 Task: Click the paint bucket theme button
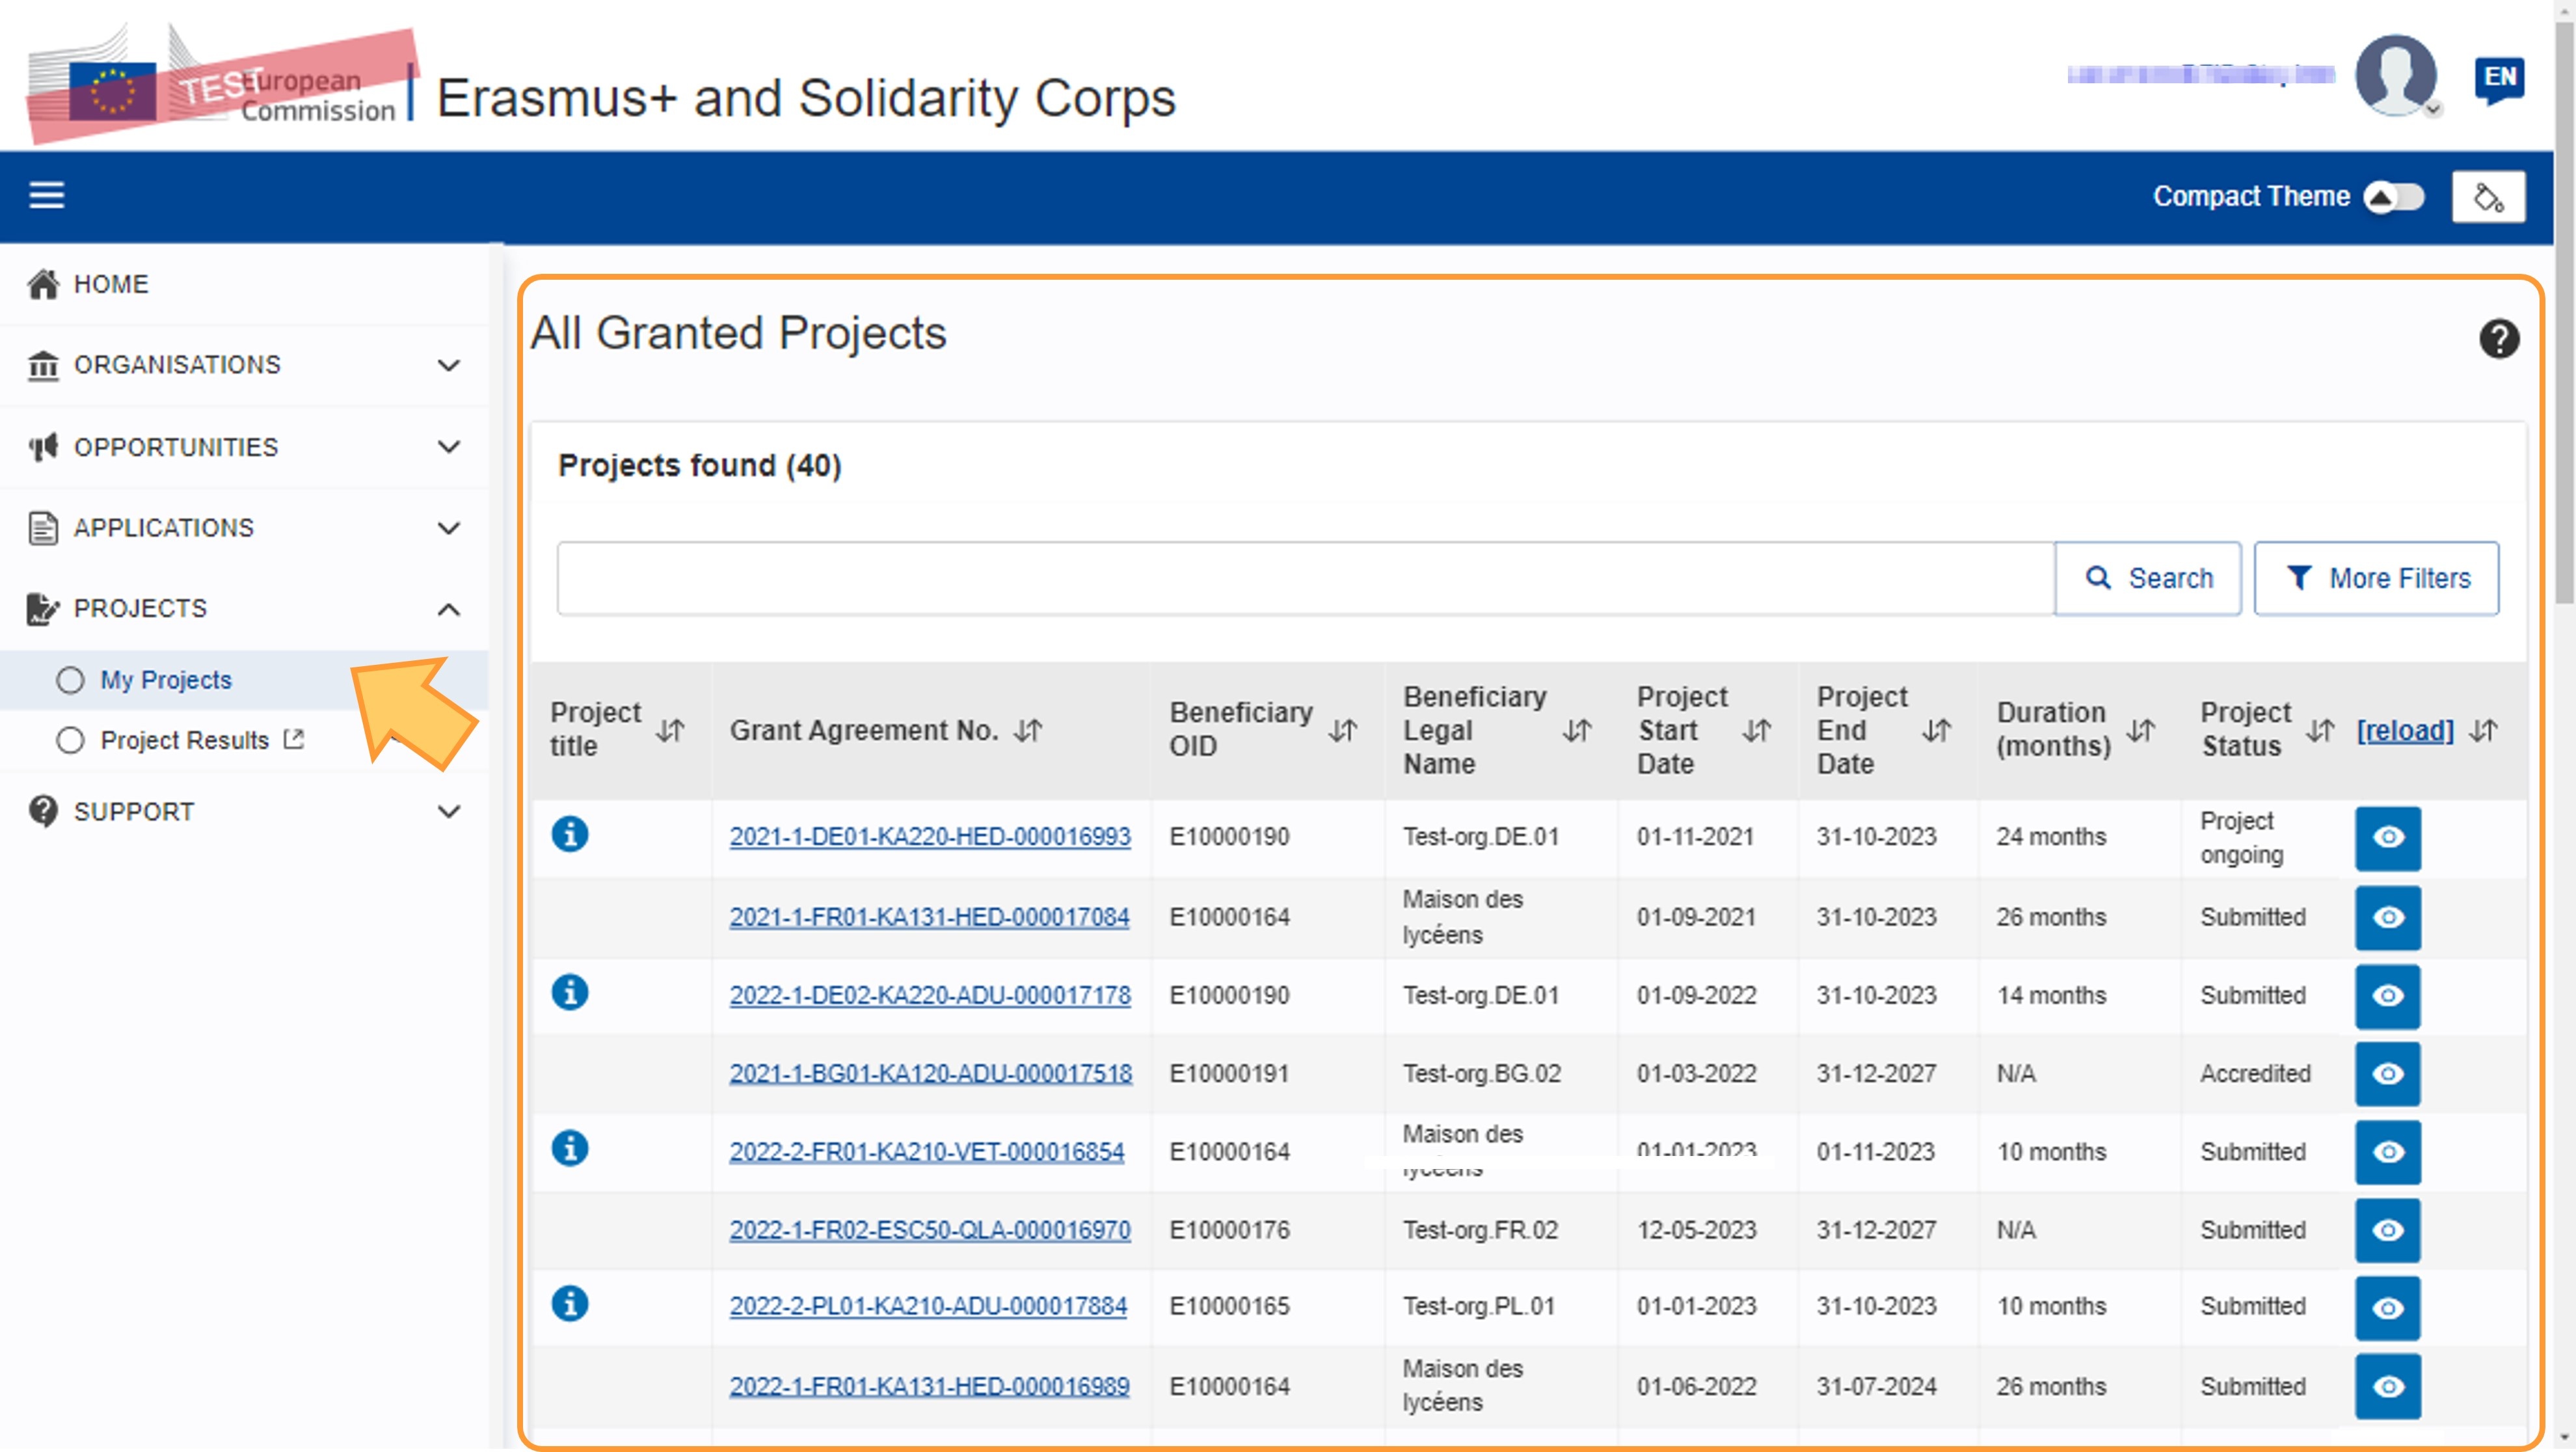(2488, 196)
